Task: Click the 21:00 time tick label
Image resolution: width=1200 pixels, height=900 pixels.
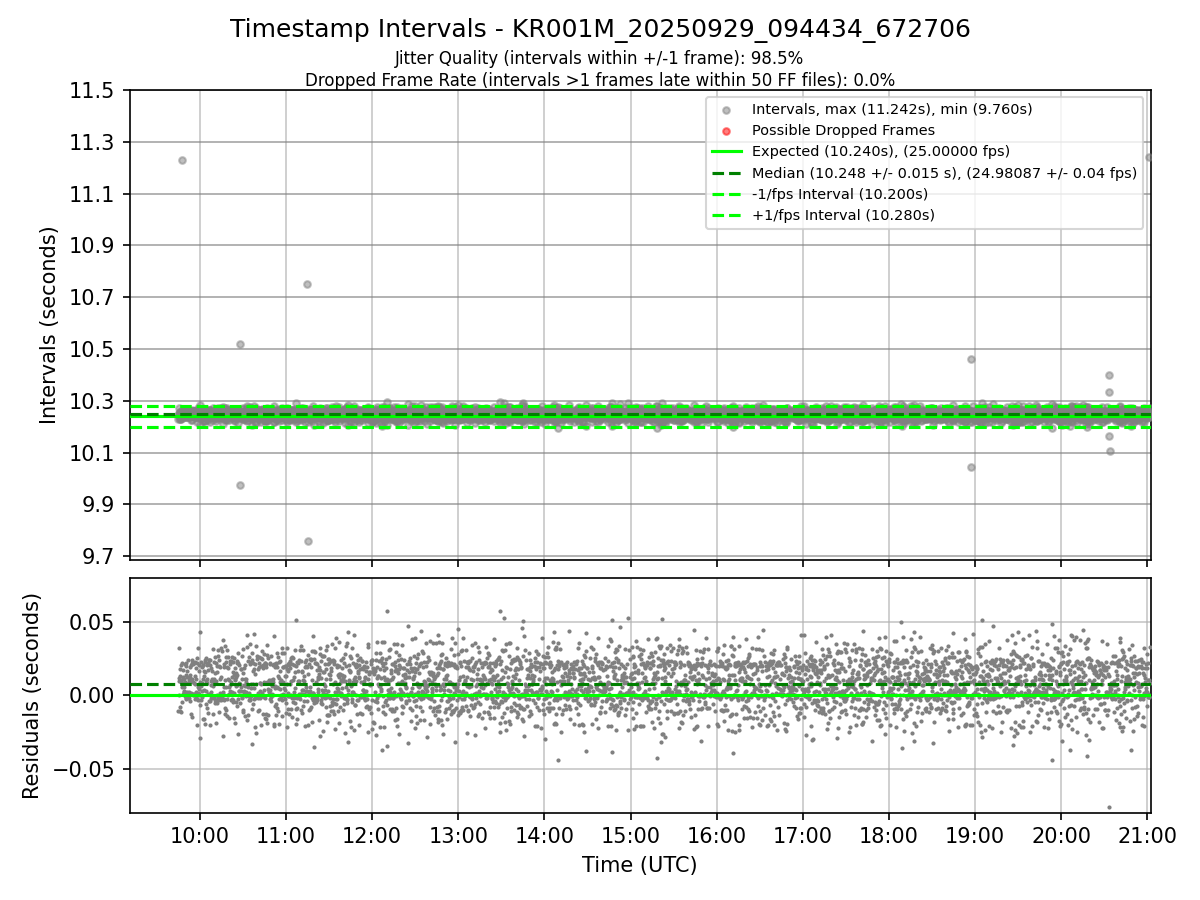Action: click(x=1146, y=834)
